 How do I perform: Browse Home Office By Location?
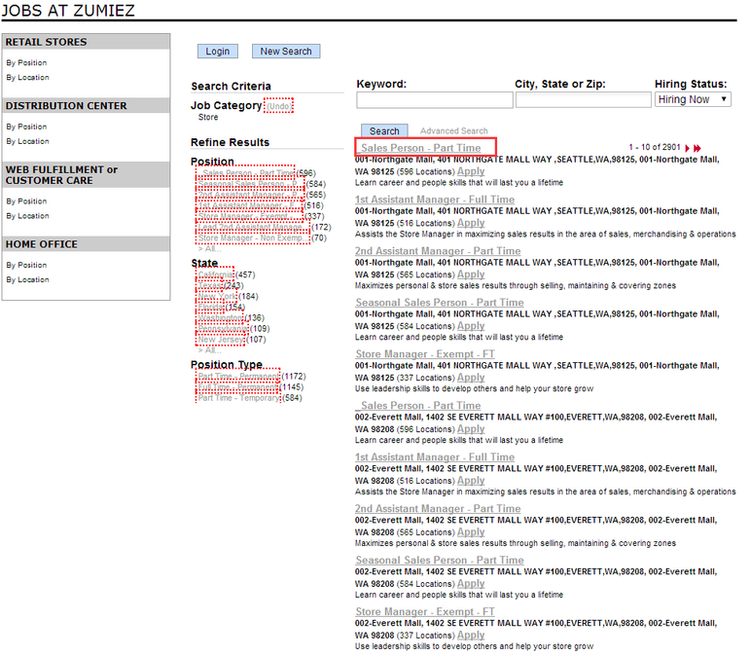28,280
